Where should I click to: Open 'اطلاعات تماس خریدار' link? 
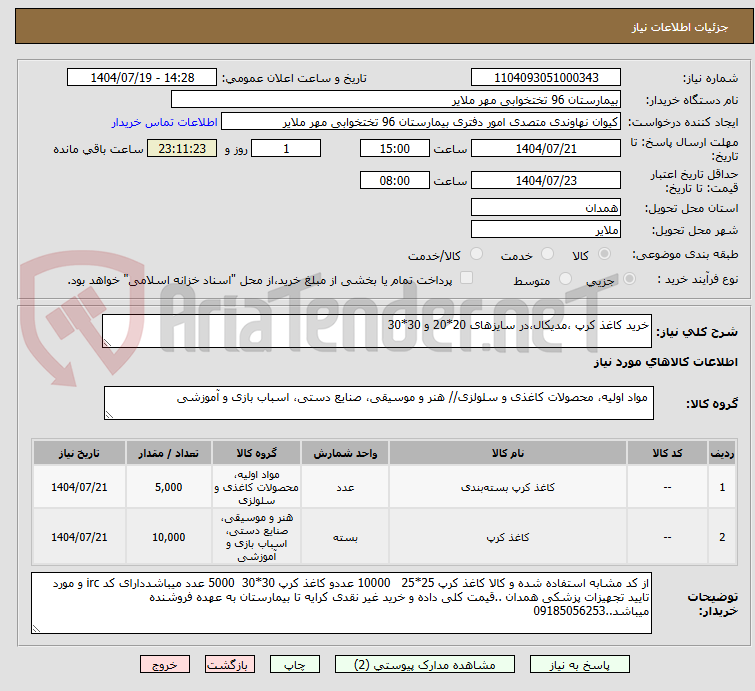coord(165,122)
